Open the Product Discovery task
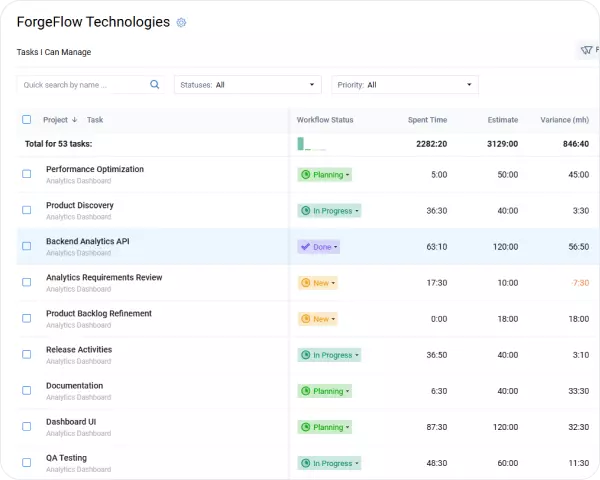600x480 pixels. point(80,205)
